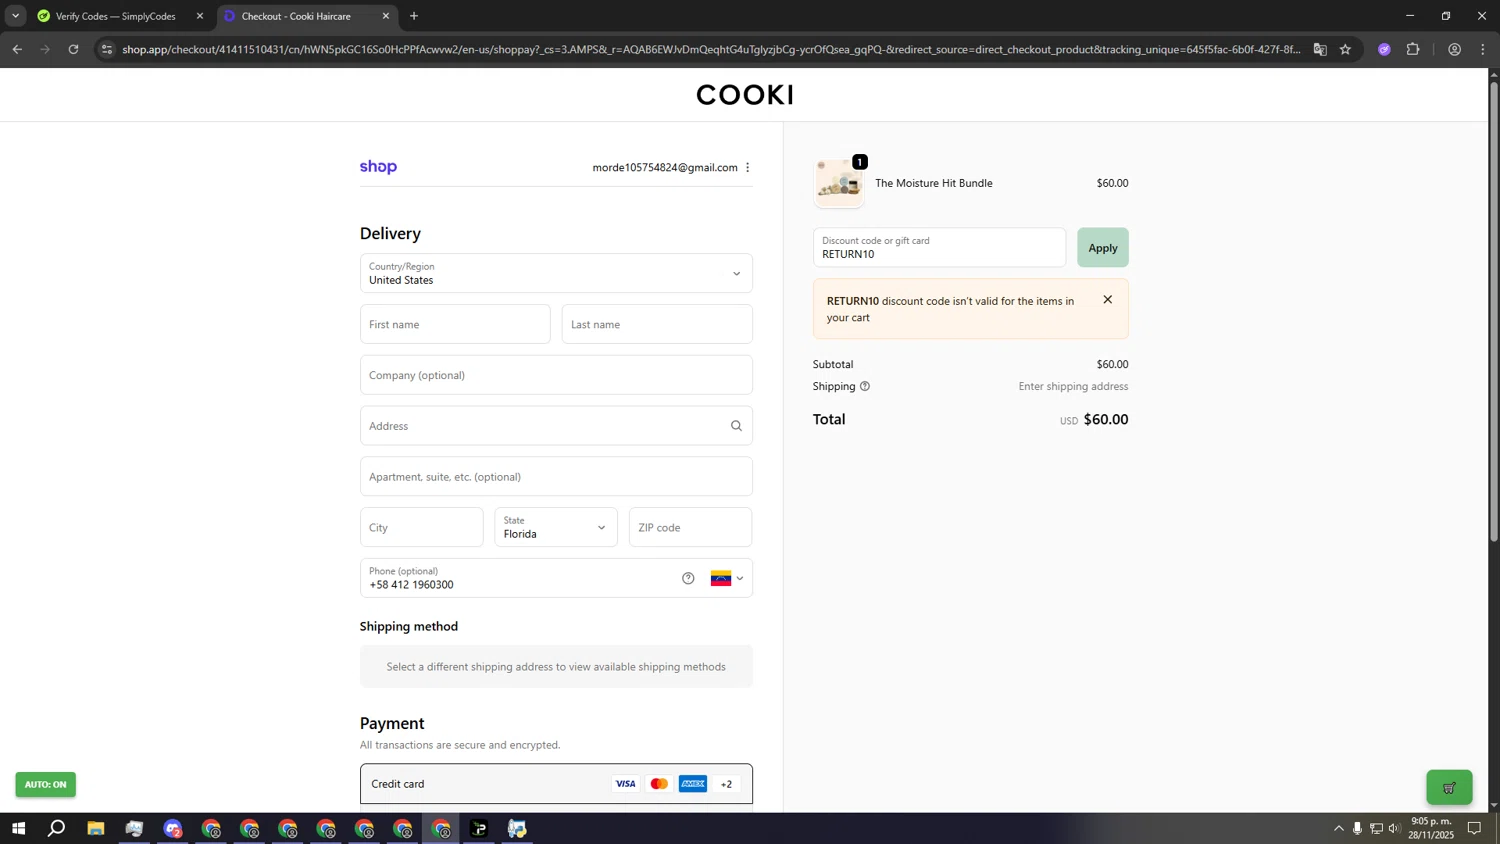
Task: Open the Windows Start menu
Action: click(18, 828)
